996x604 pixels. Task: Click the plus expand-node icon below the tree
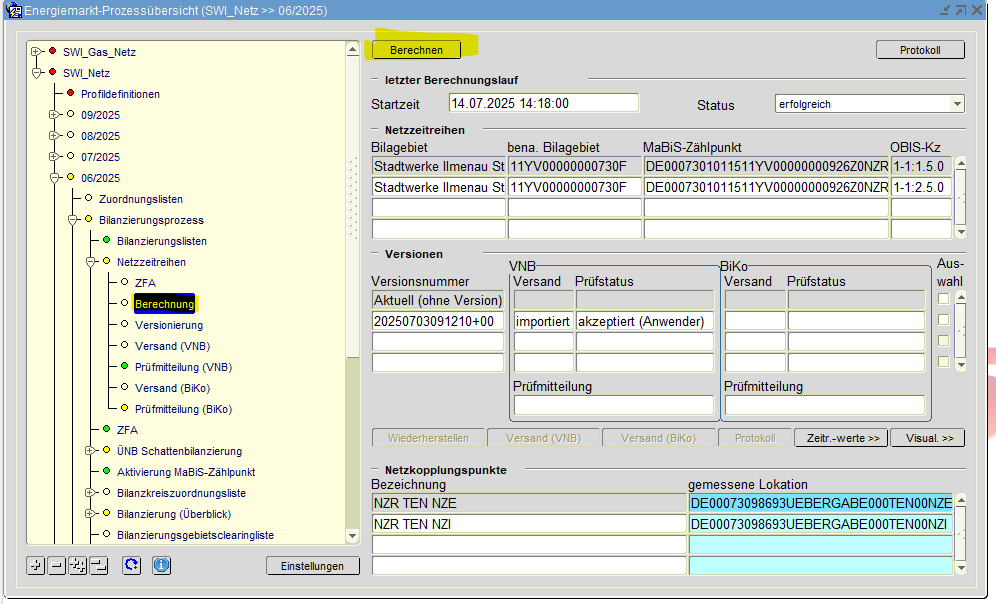(36, 566)
